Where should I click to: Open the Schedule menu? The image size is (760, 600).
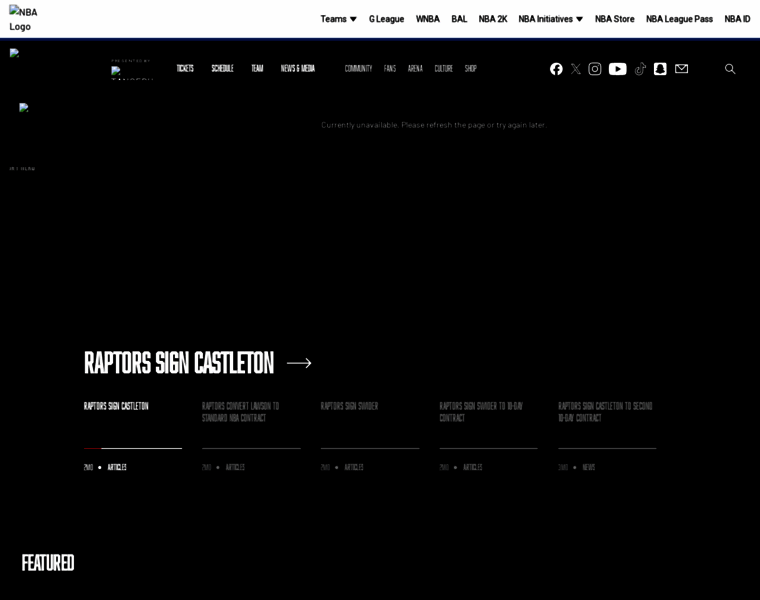(x=222, y=68)
